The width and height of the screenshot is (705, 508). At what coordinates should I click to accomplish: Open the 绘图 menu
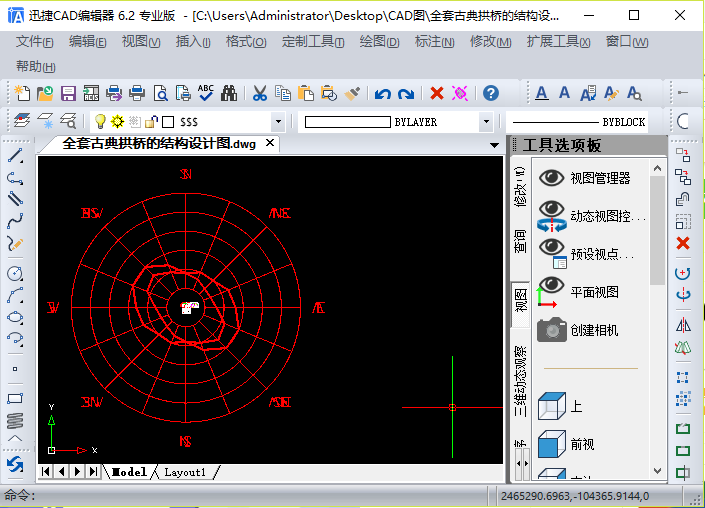(379, 42)
